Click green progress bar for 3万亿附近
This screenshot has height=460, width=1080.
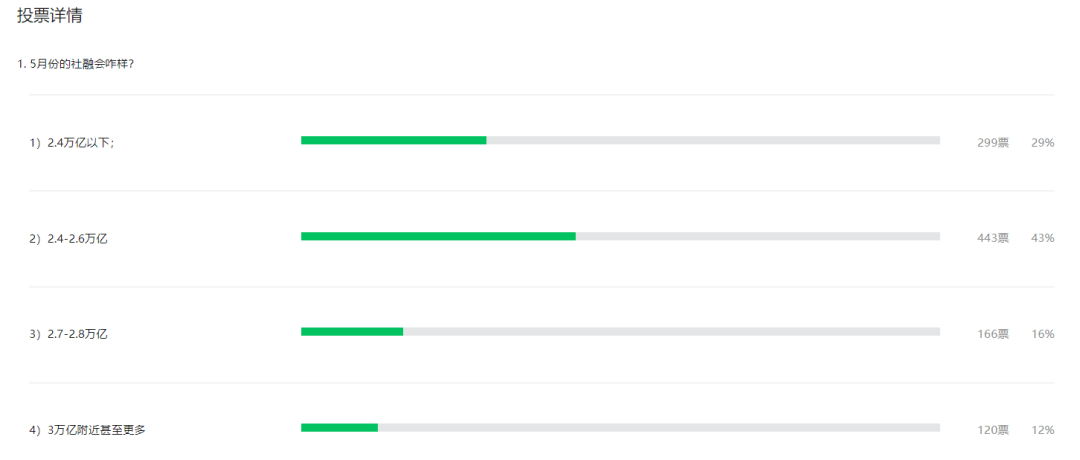(340, 428)
